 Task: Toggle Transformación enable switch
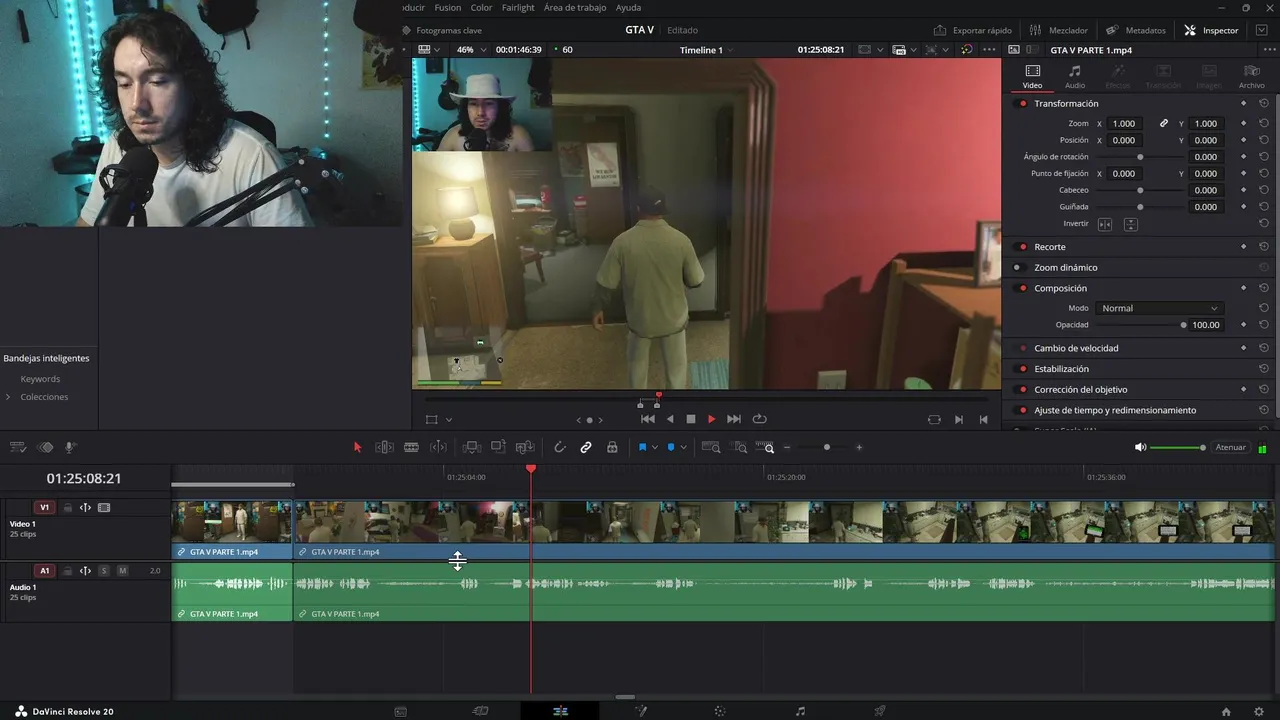coord(1022,104)
